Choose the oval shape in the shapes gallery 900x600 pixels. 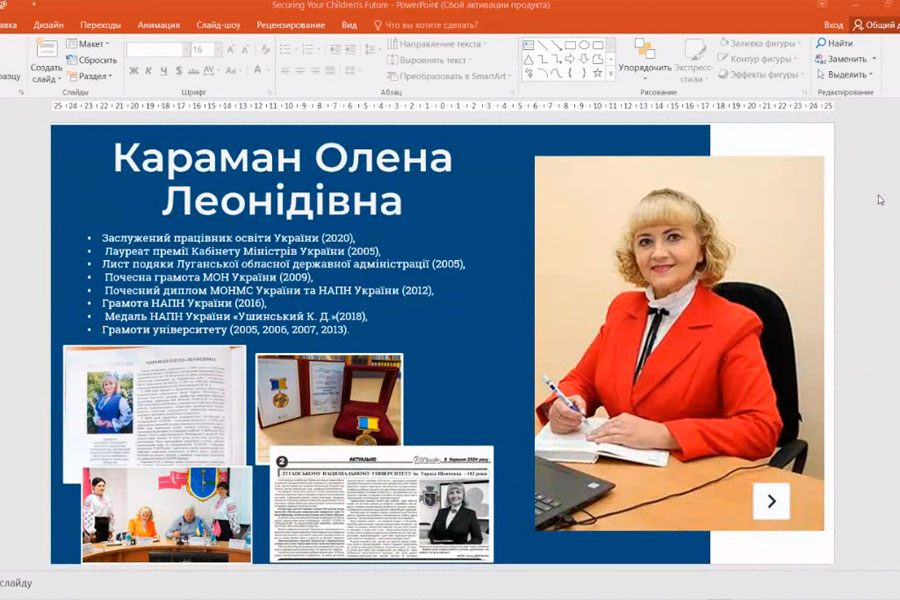[x=583, y=45]
